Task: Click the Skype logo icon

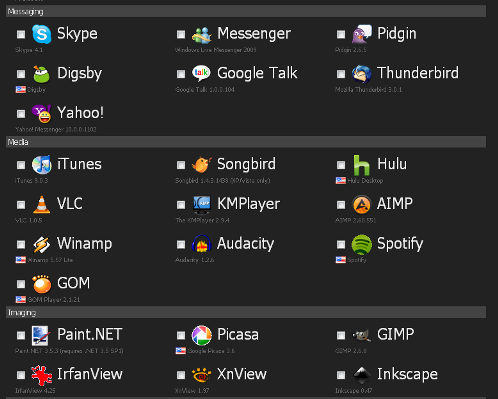Action: (x=42, y=34)
